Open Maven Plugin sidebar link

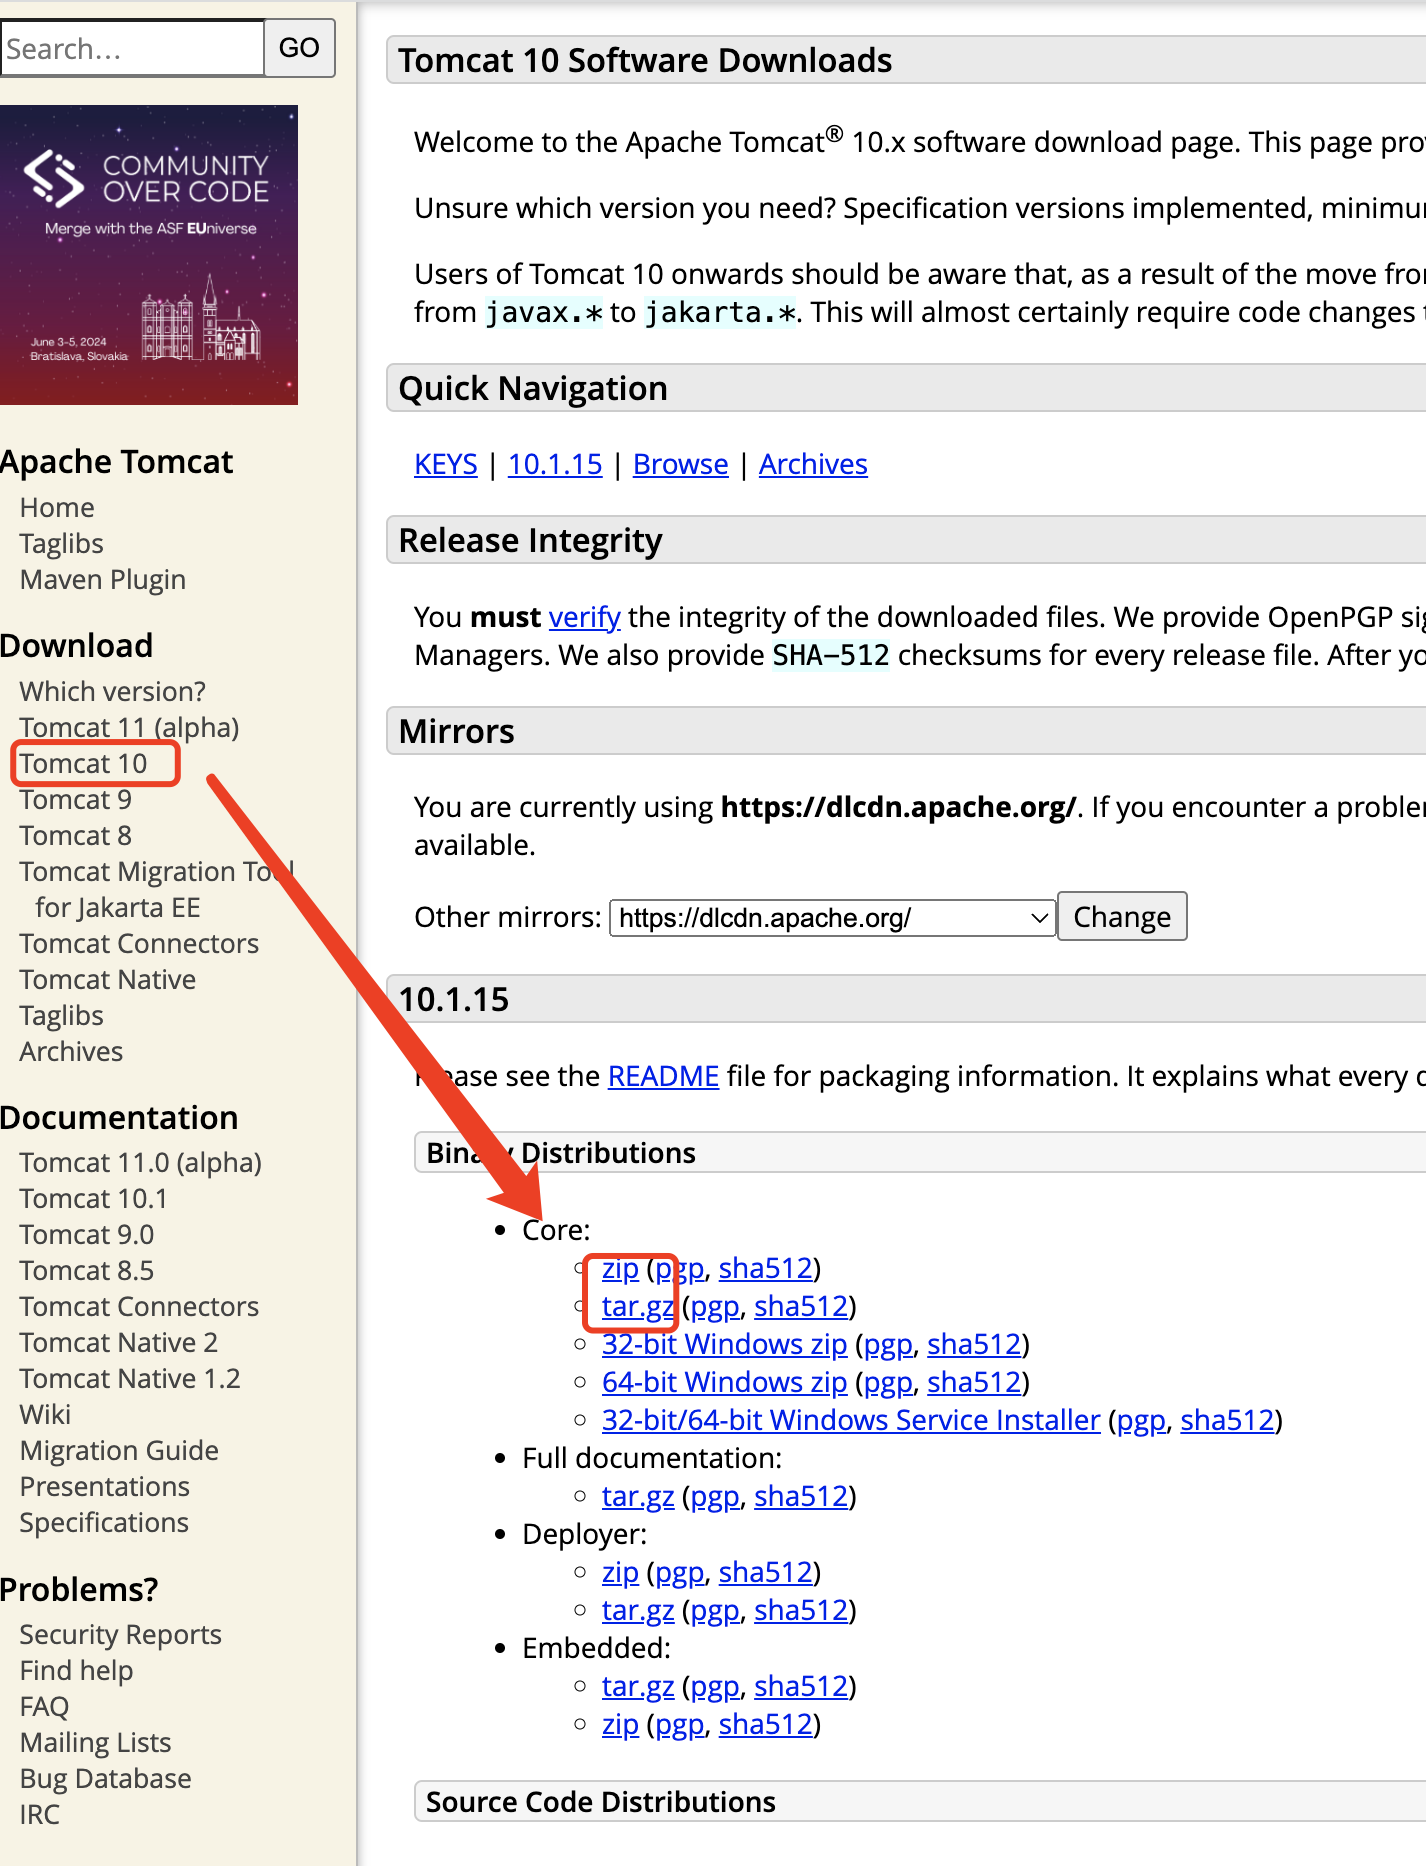click(103, 580)
